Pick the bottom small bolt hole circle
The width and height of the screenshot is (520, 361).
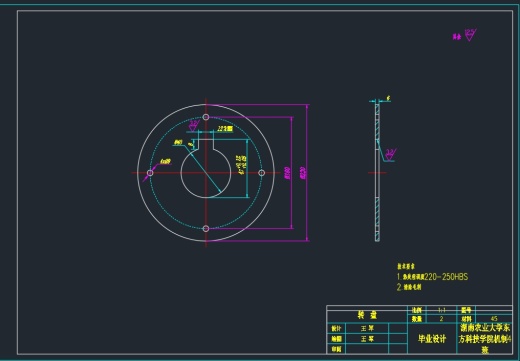point(206,228)
